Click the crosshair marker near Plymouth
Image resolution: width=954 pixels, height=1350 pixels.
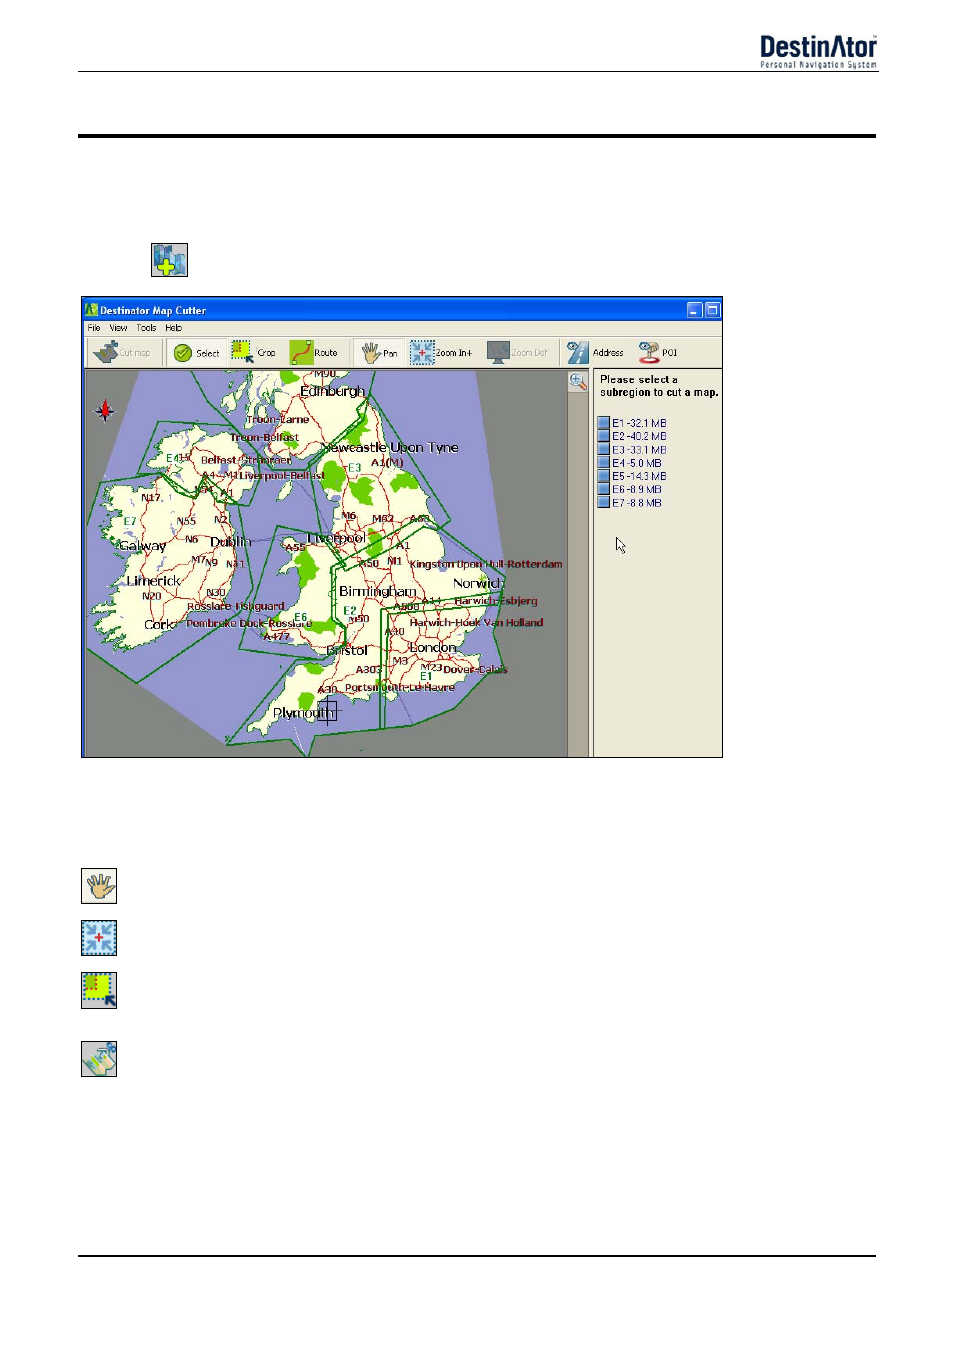coord(329,711)
